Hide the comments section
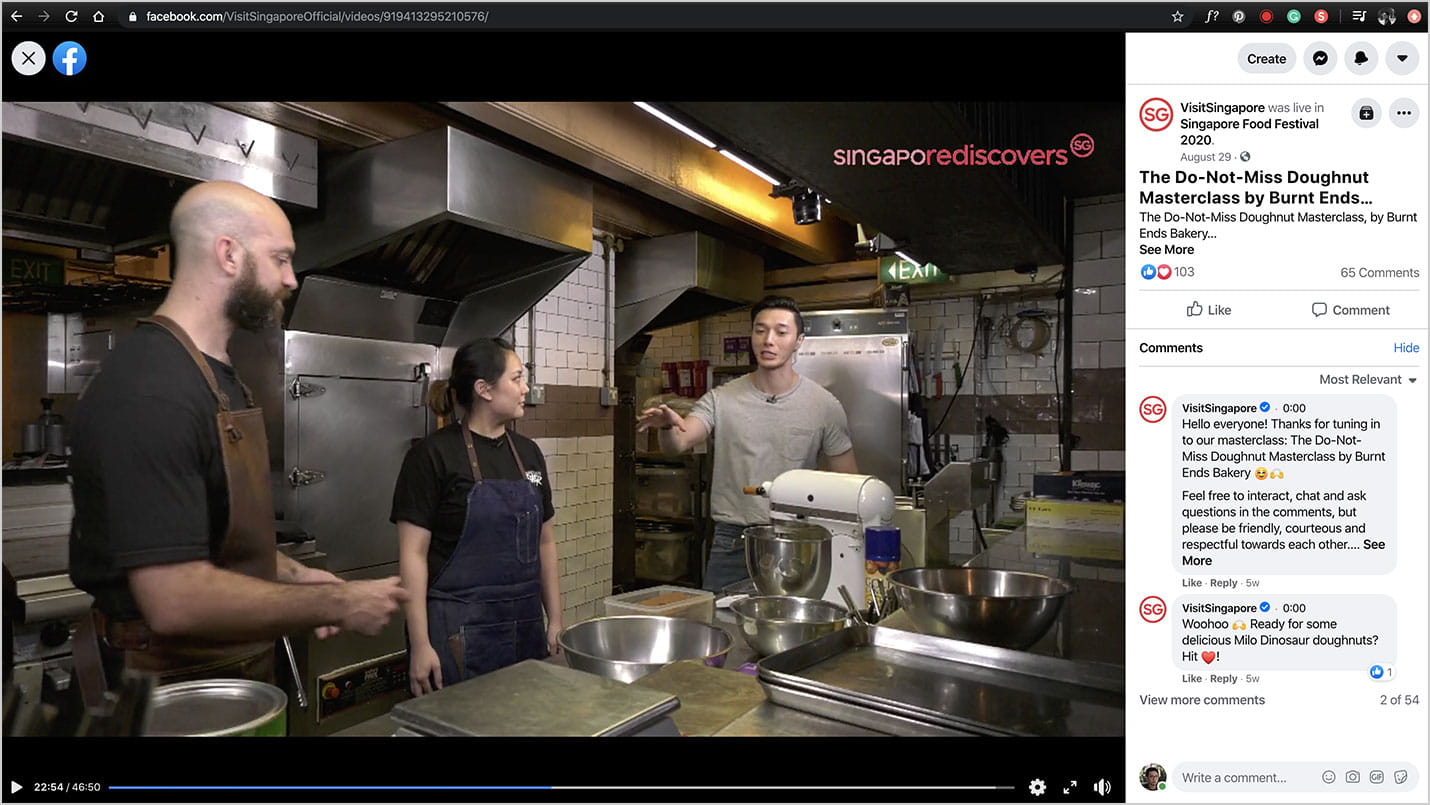Image resolution: width=1430 pixels, height=805 pixels. point(1406,348)
